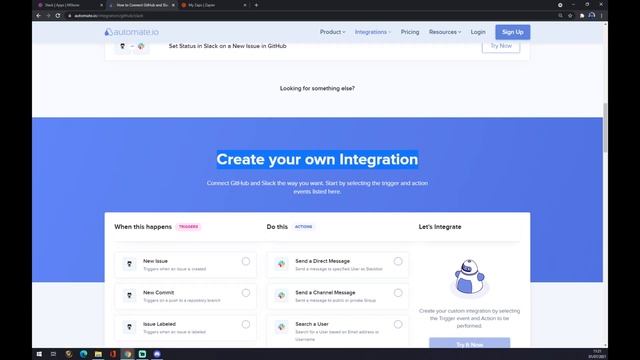The height and width of the screenshot is (360, 640).
Task: Click the Slack icon for Search a User
Action: coord(281,327)
